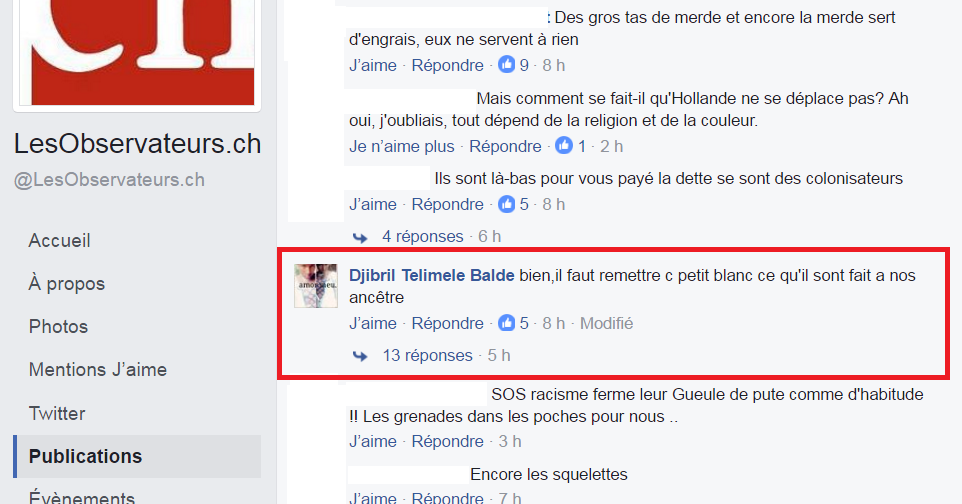Click the Djibril Telimele Balde name link
Screen dimensions: 962x504
pos(431,275)
